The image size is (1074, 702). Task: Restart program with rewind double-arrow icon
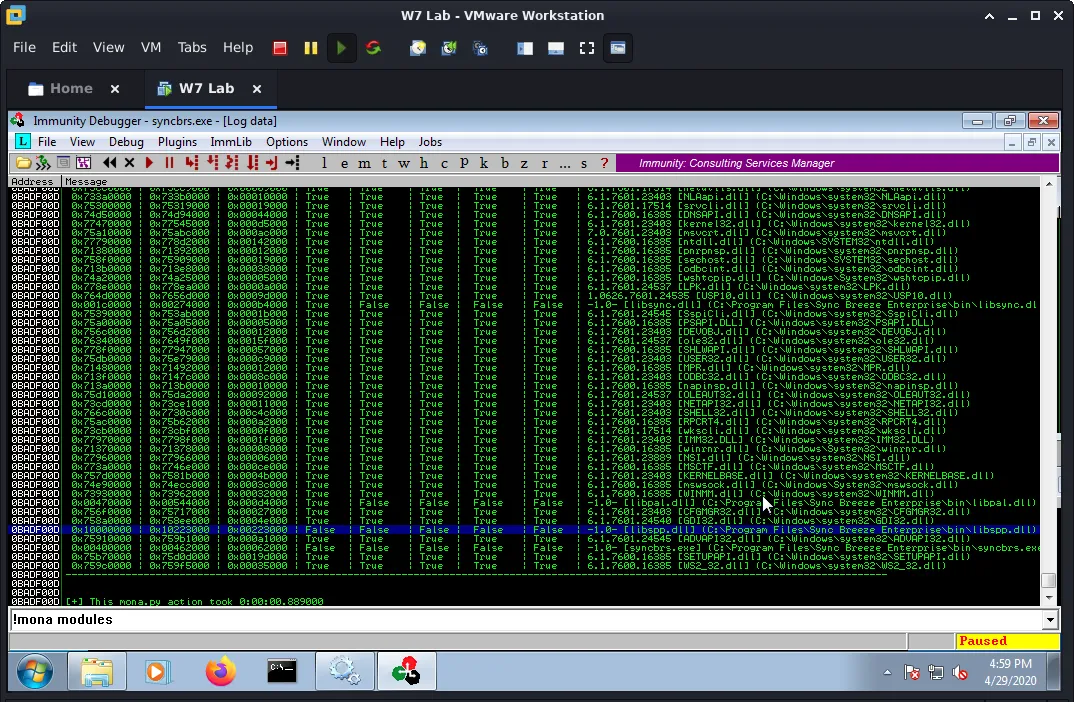109,163
